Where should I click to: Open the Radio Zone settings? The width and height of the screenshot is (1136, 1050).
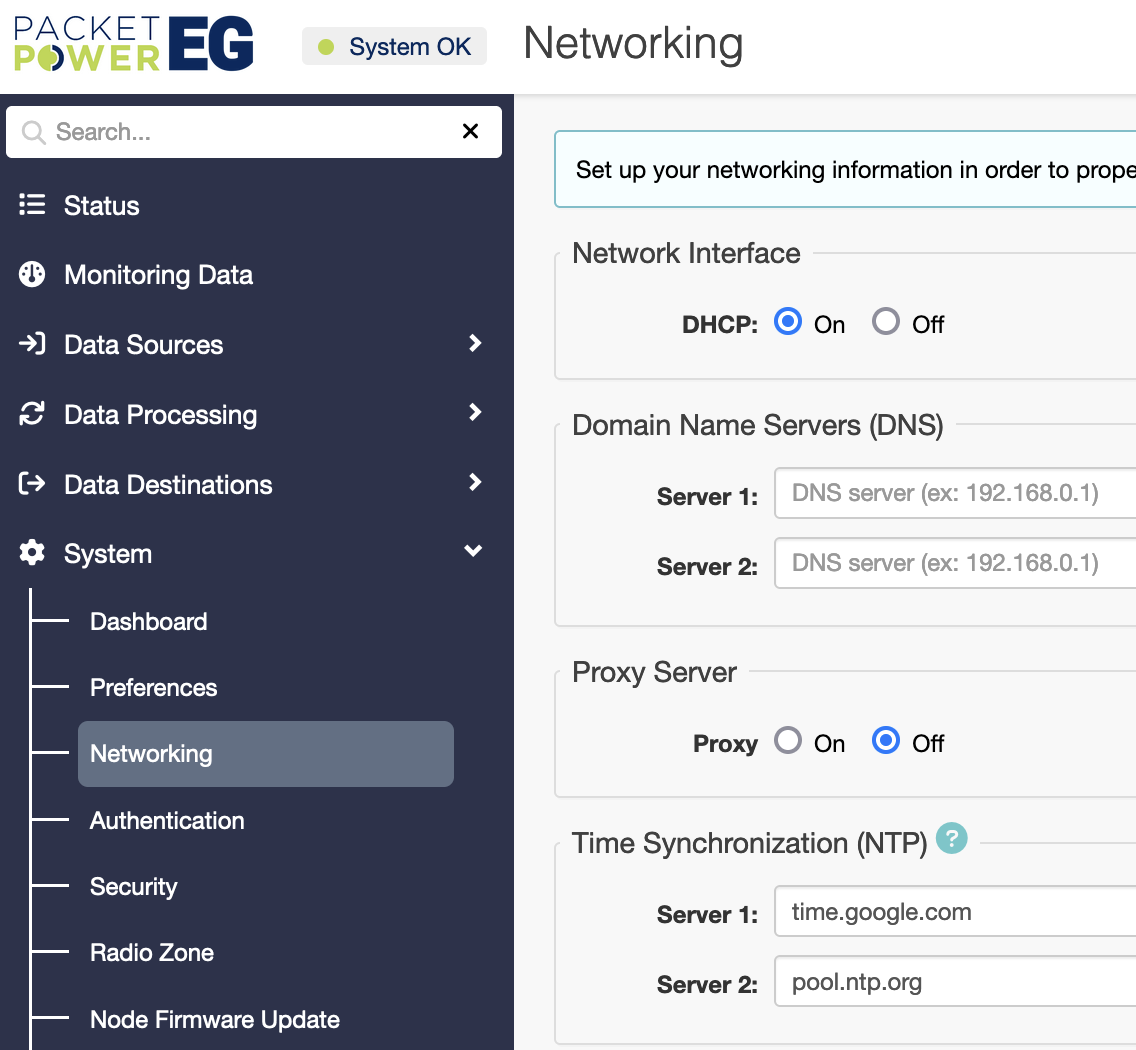(152, 952)
